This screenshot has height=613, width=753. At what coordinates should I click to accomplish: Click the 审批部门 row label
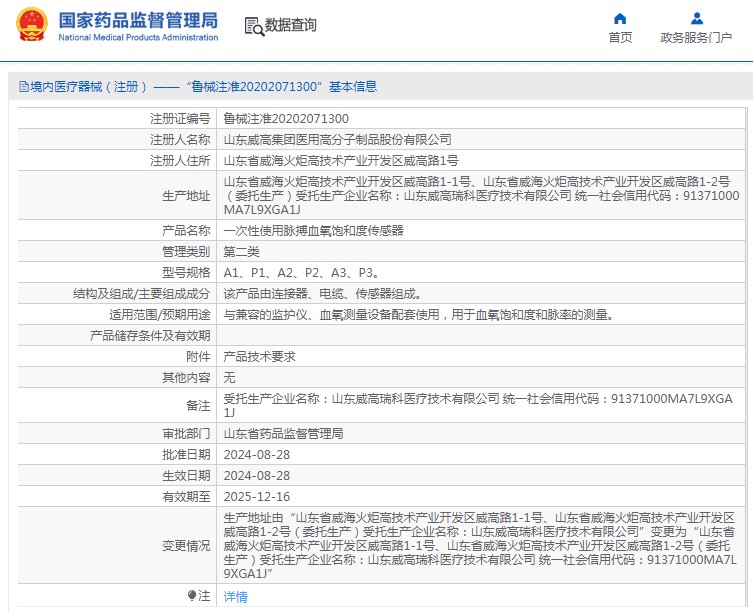coord(186,433)
